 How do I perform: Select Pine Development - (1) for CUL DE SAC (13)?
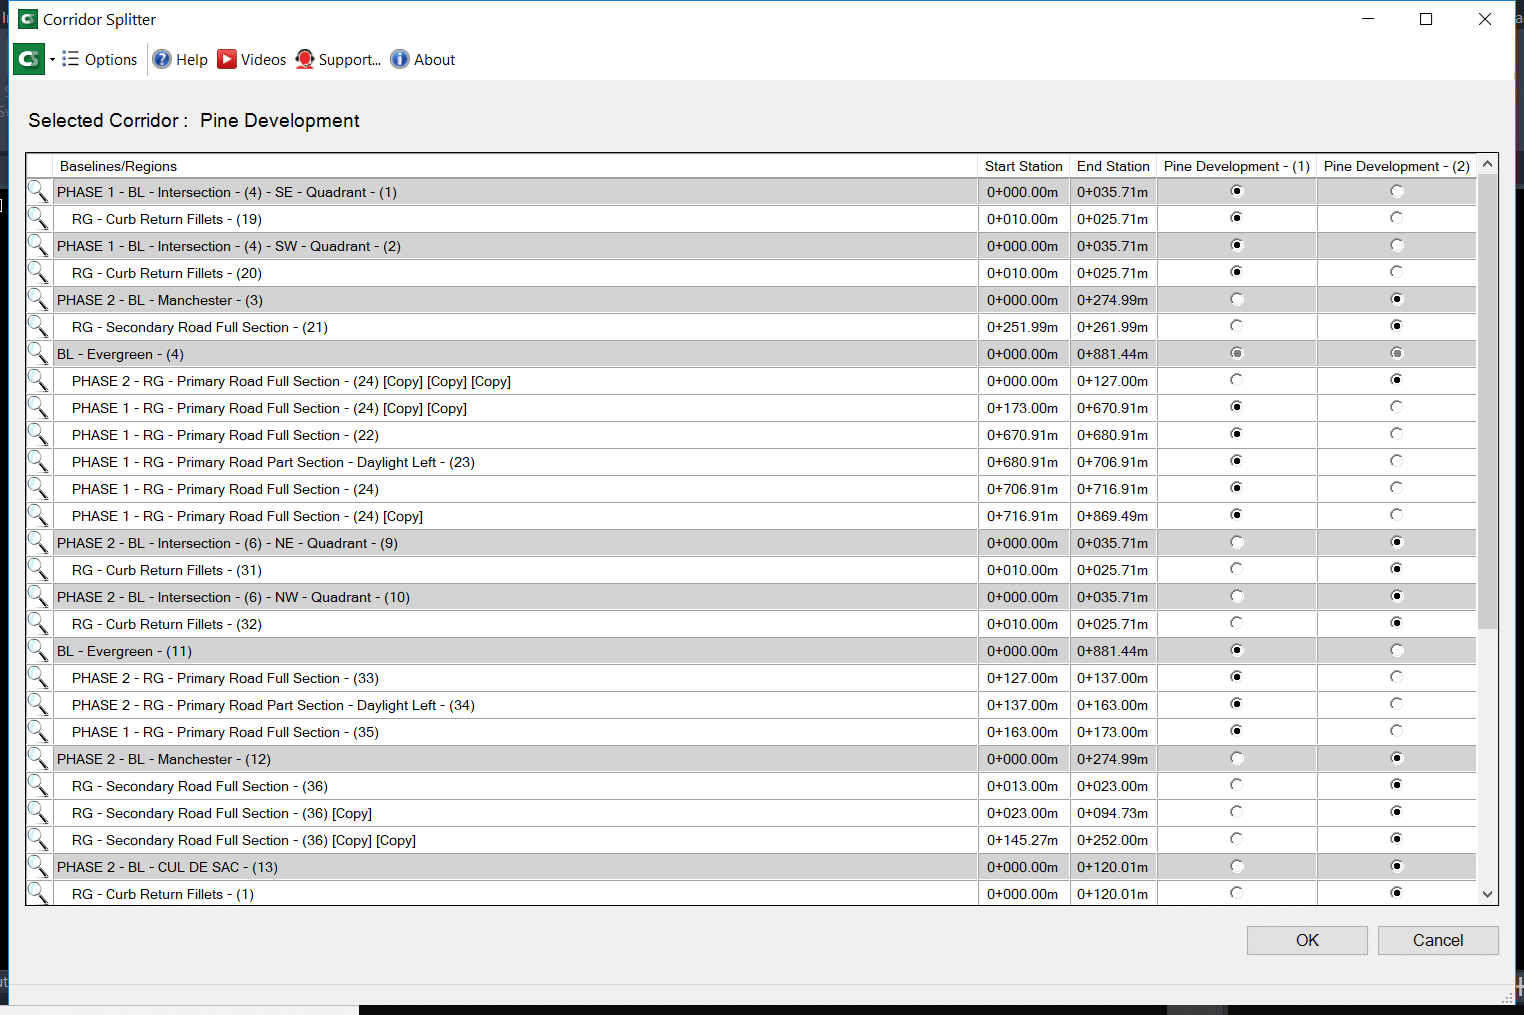1237,866
